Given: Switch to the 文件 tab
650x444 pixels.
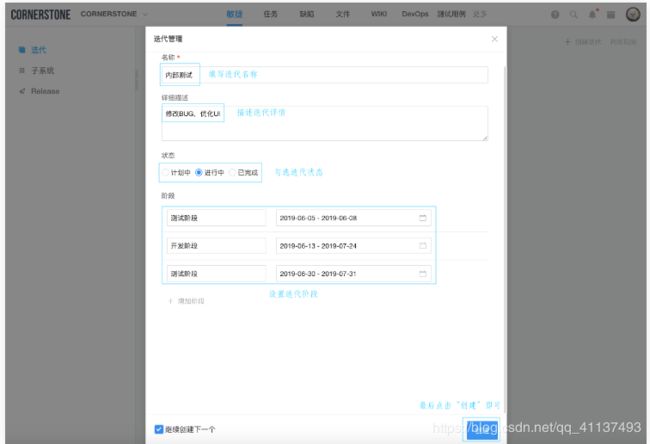Looking at the screenshot, I should coord(342,14).
